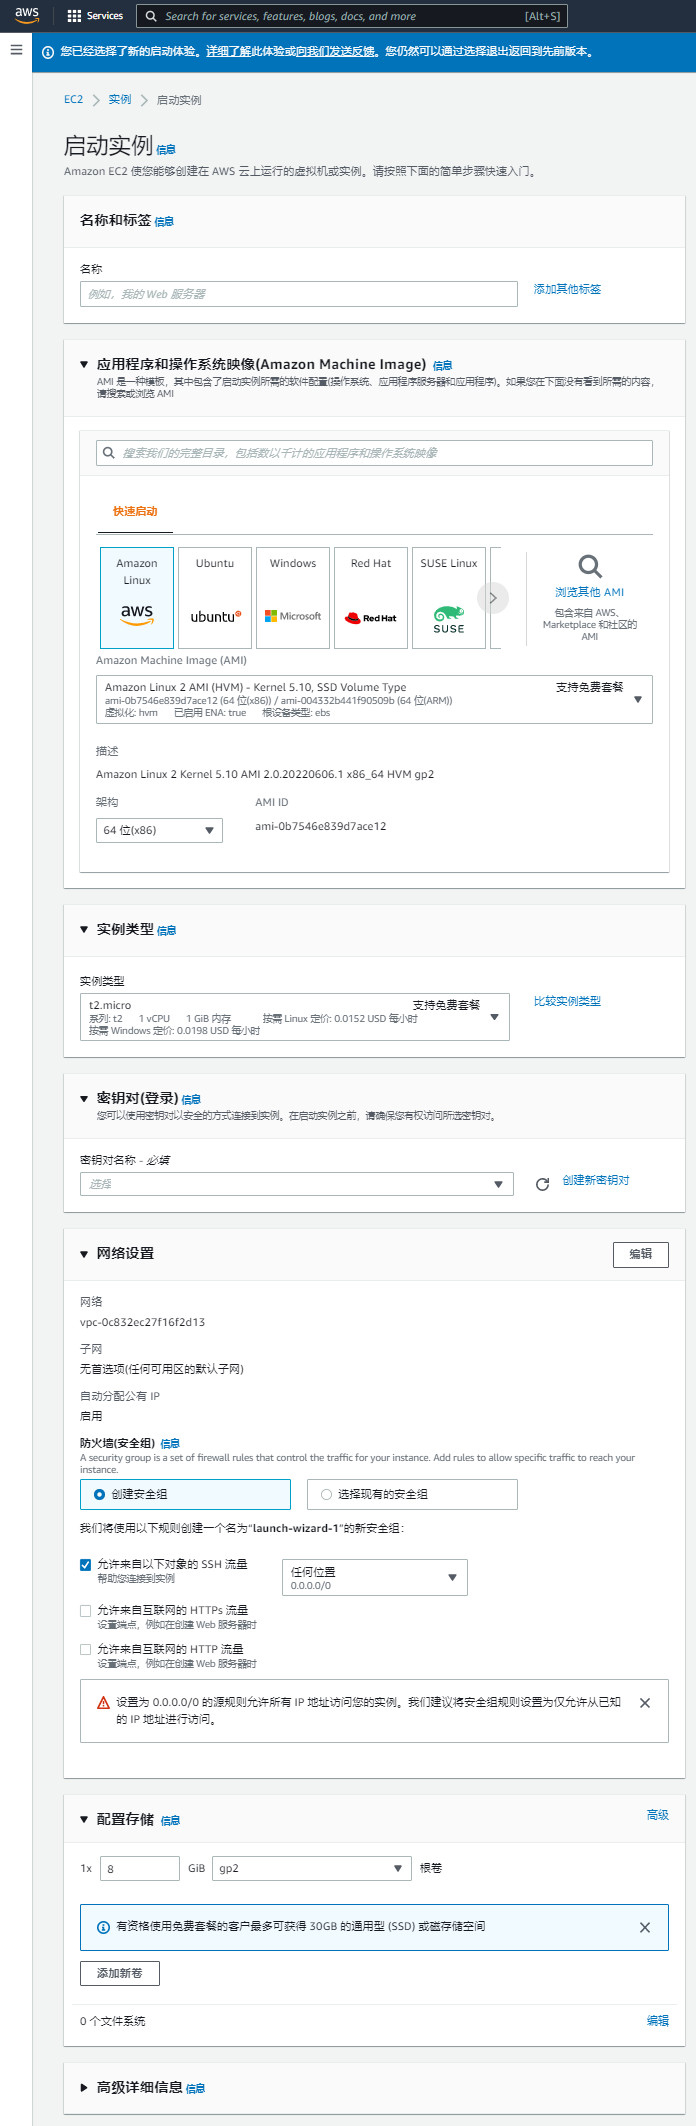Open info link for advanced details
Viewport: 696px width, 2126px height.
point(196,2089)
